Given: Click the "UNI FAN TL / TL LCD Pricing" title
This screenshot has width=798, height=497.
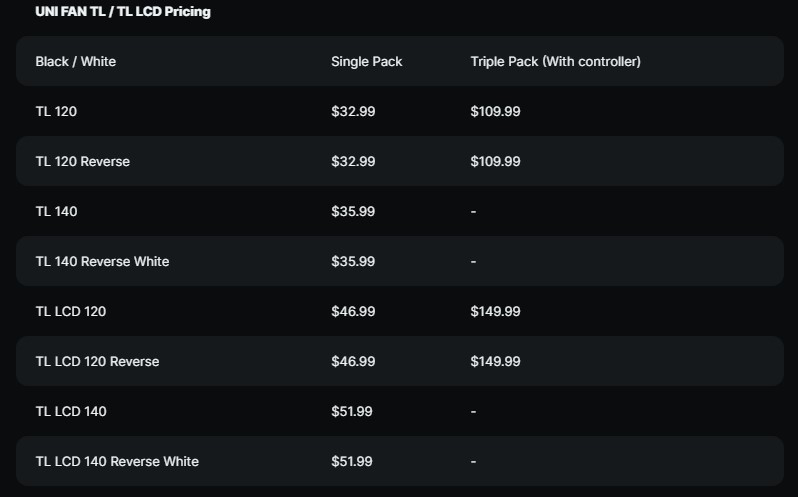Looking at the screenshot, I should point(122,12).
